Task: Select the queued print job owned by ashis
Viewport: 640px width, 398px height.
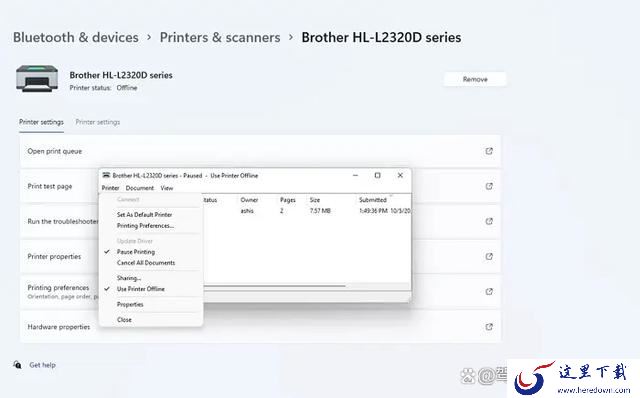Action: click(306, 211)
